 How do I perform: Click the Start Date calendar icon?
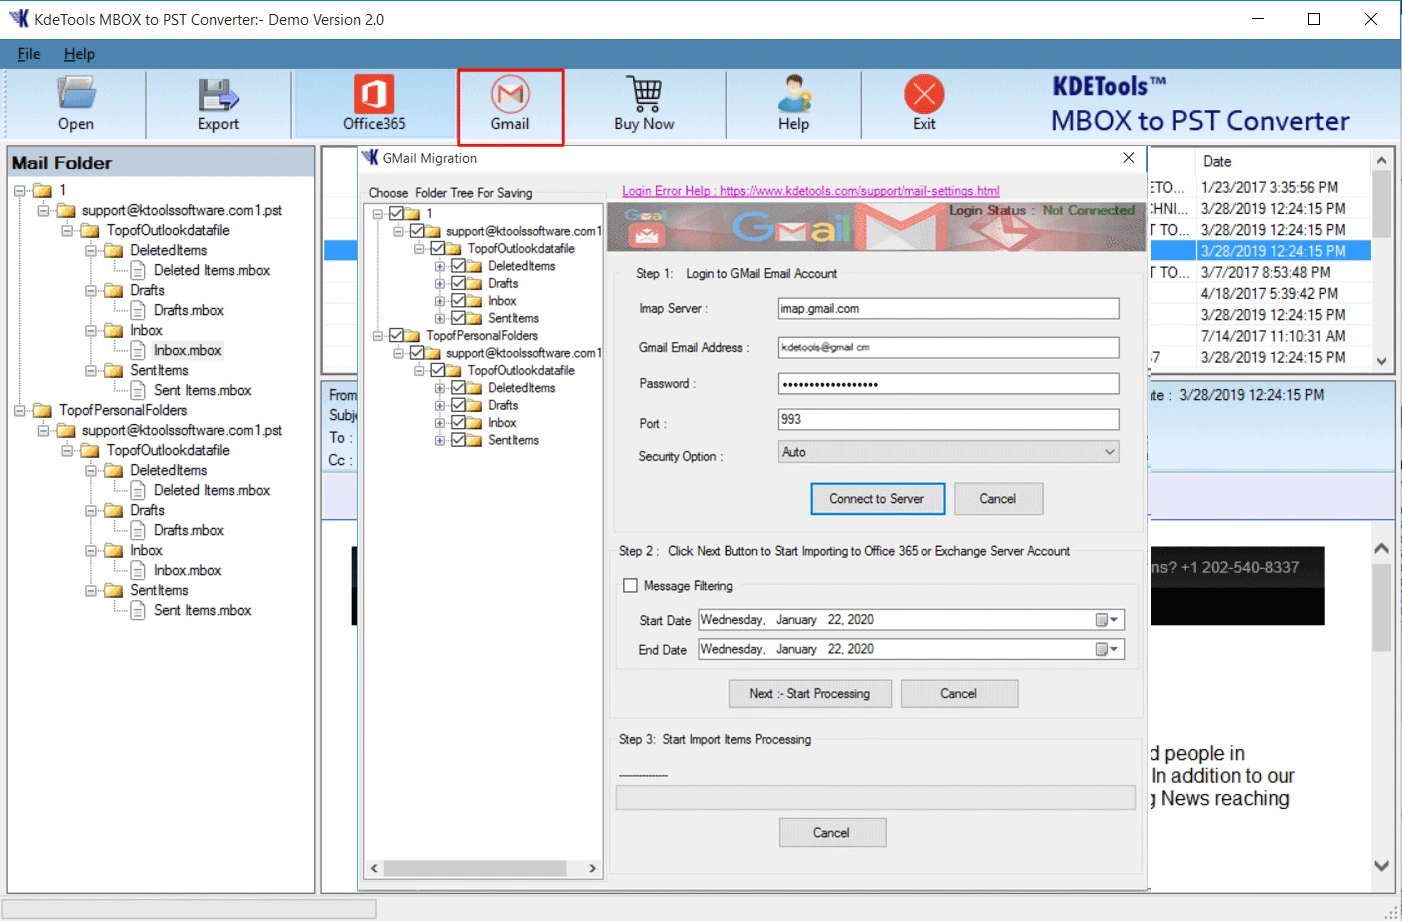pos(1101,620)
